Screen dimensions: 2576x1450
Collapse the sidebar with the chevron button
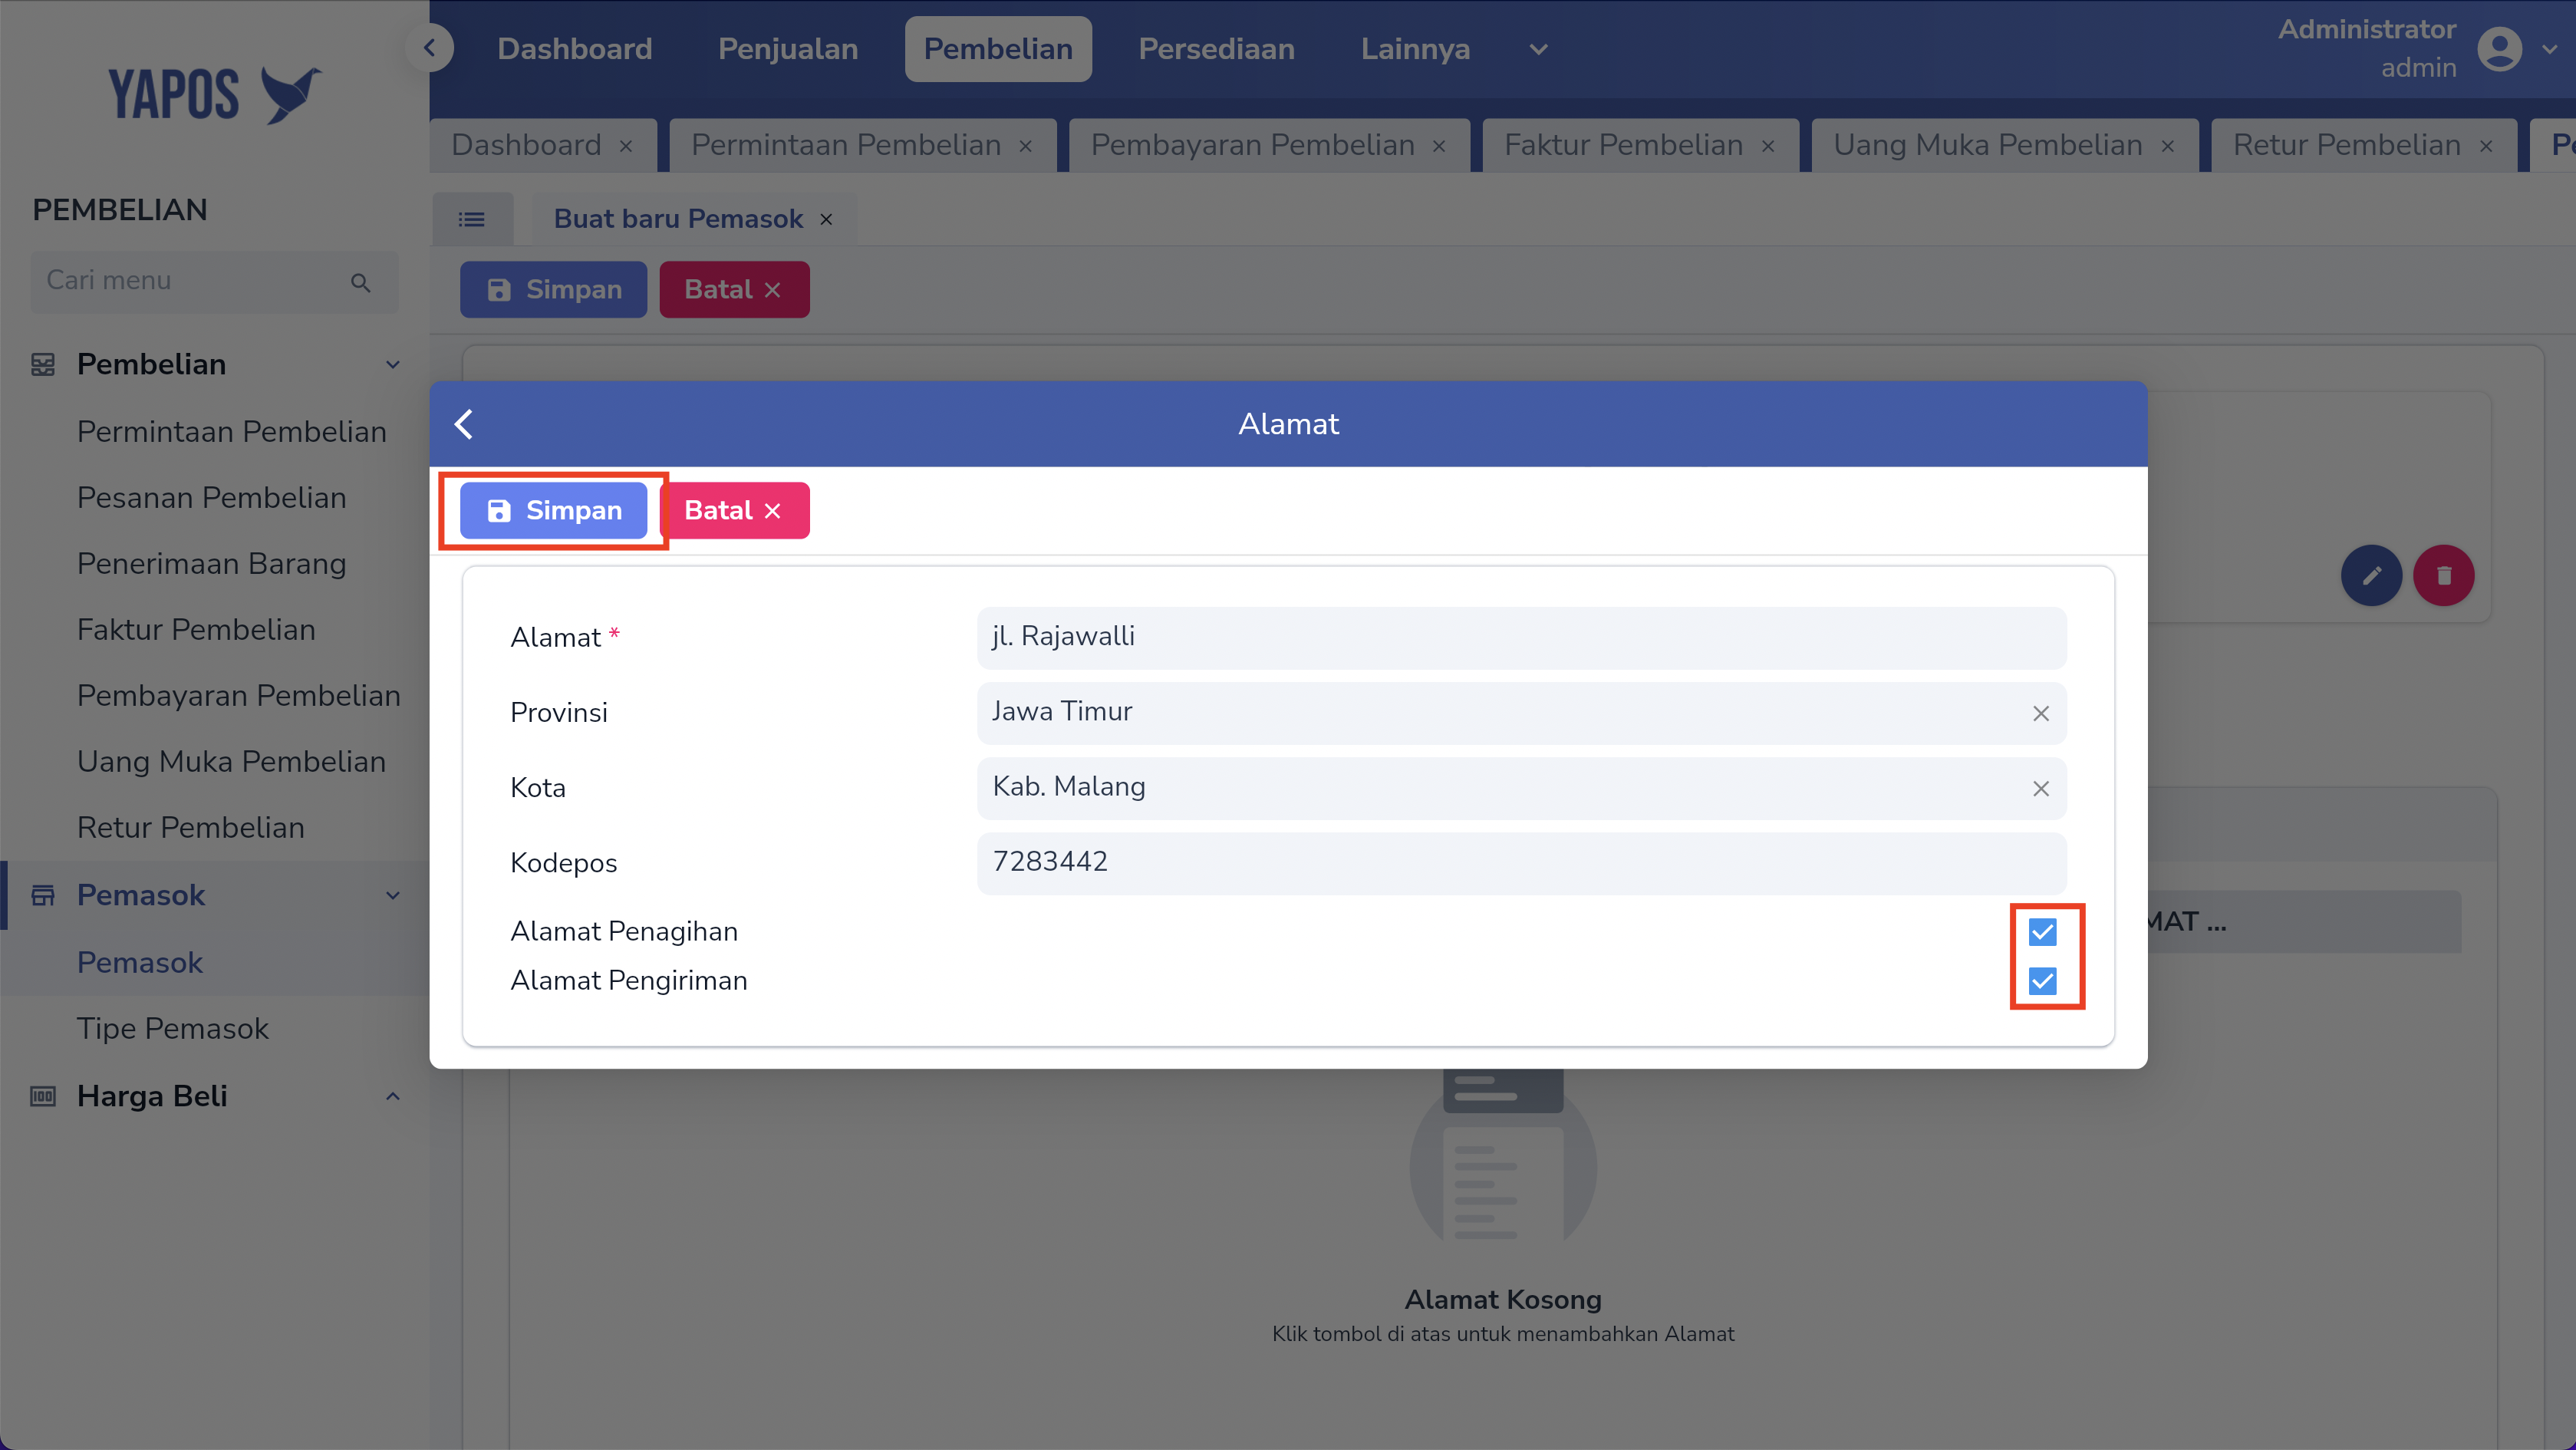(x=430, y=48)
